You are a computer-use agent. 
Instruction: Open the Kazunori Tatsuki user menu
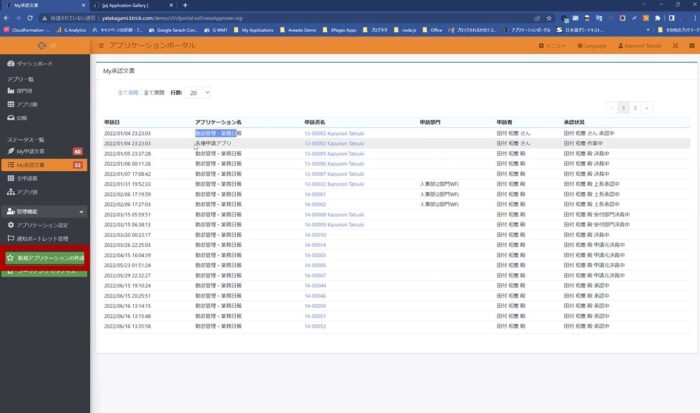coord(639,46)
